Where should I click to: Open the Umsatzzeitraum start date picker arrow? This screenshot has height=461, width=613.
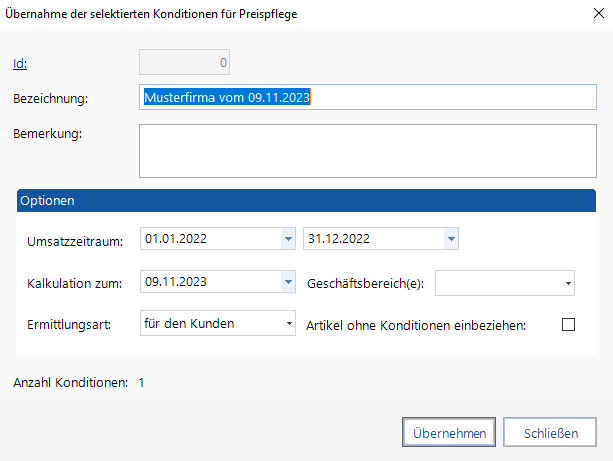pos(288,240)
